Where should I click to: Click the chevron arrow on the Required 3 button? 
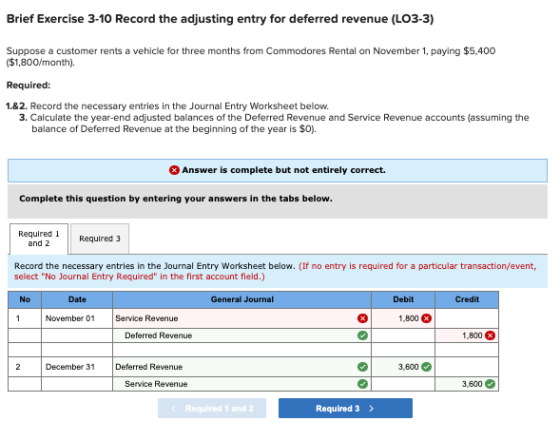coord(371,408)
